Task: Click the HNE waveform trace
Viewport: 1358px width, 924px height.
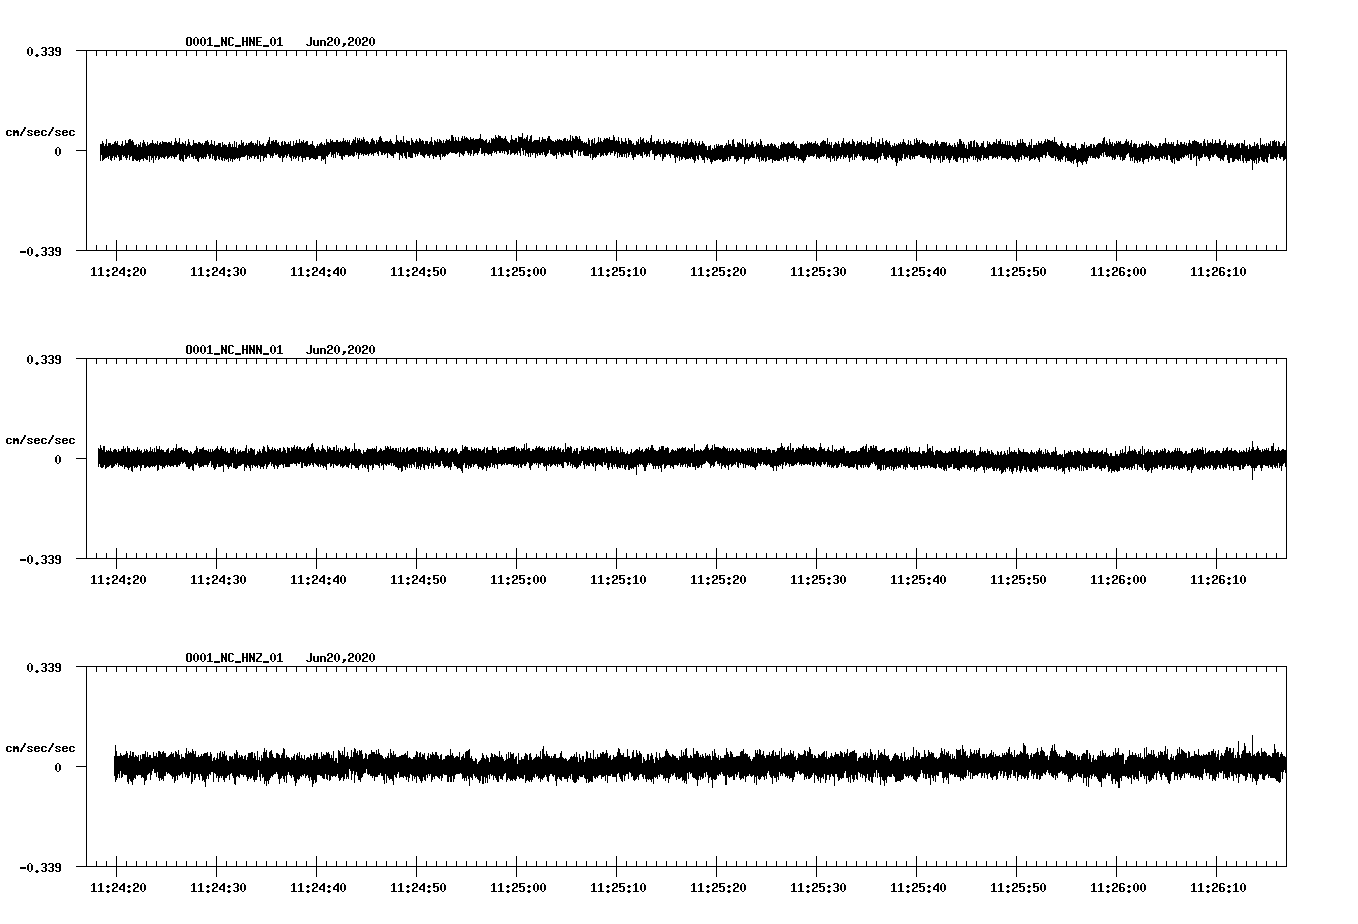Action: coord(692,150)
